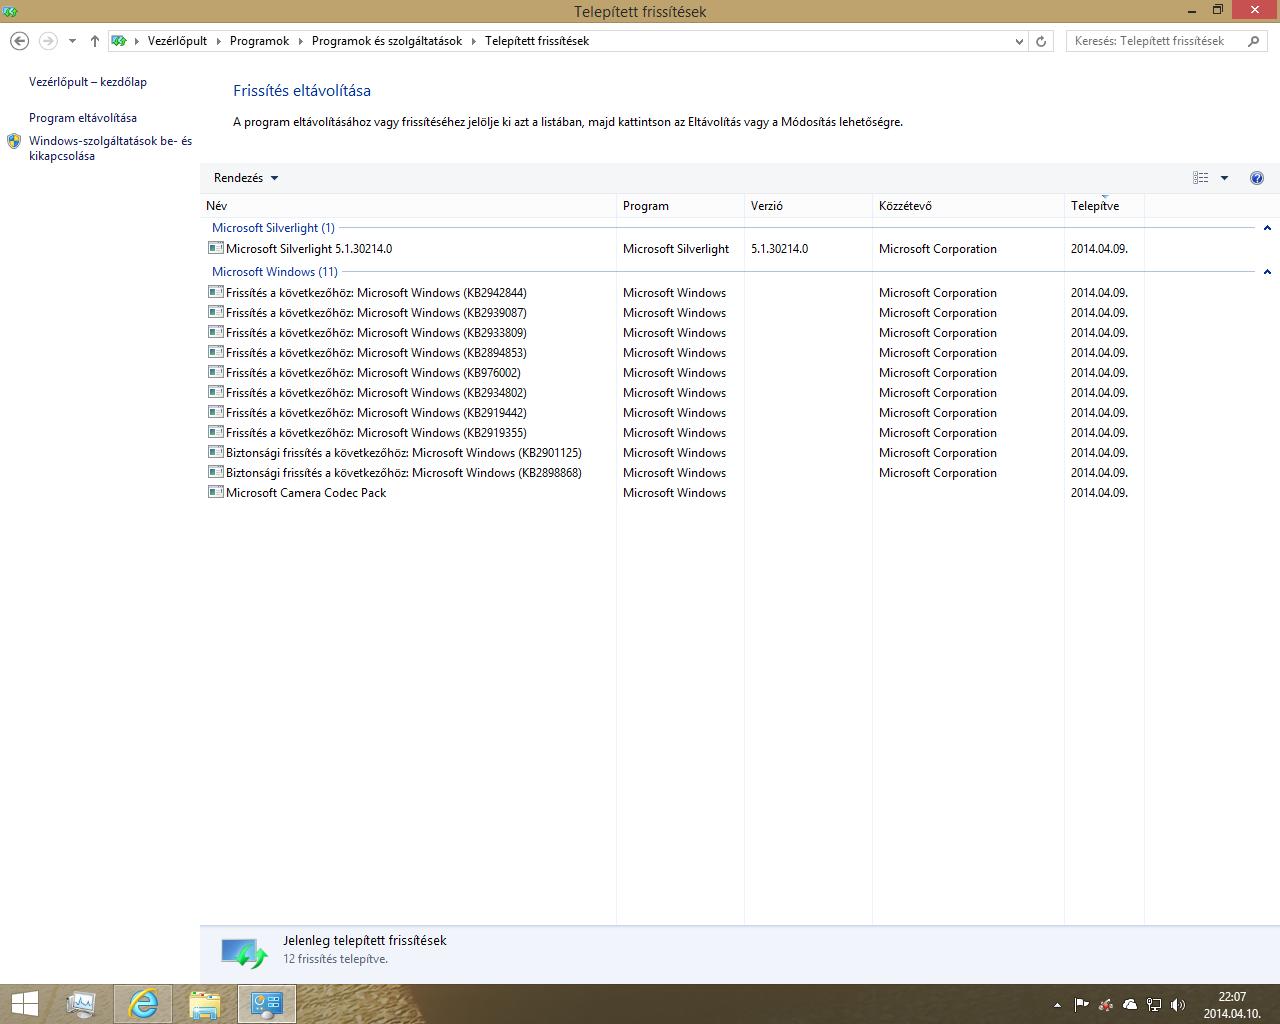
Task: Sort by Verzió column header
Action: tap(808, 206)
